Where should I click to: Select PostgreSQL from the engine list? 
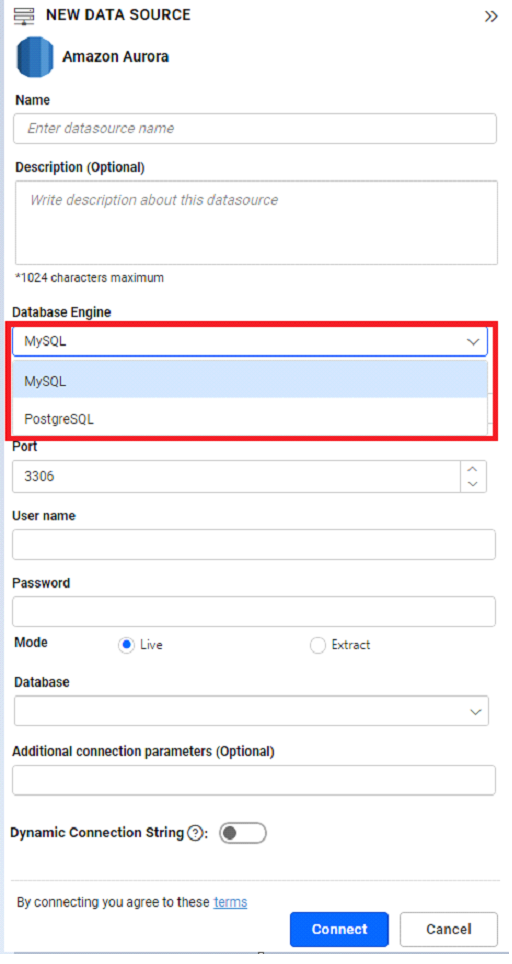pos(250,419)
